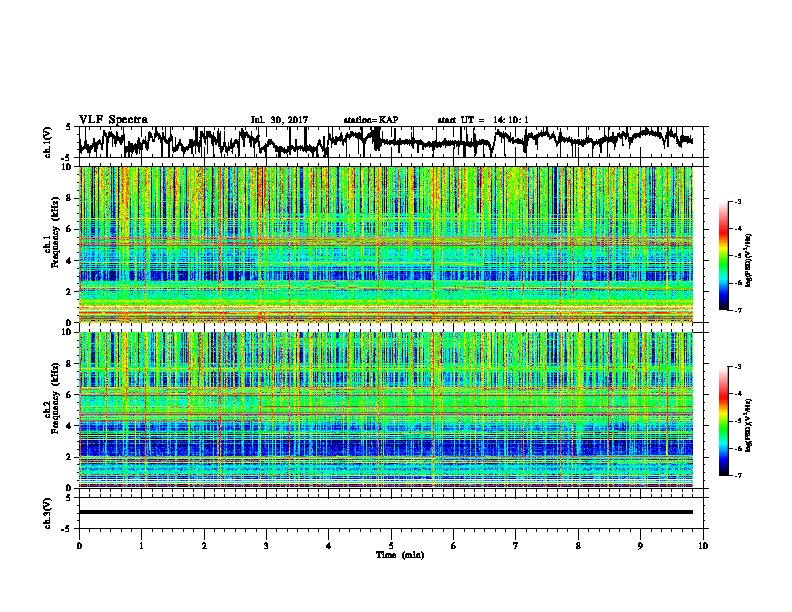Click time axis tick label "3"
Image resolution: width=792 pixels, height=612 pixels.
[266, 546]
